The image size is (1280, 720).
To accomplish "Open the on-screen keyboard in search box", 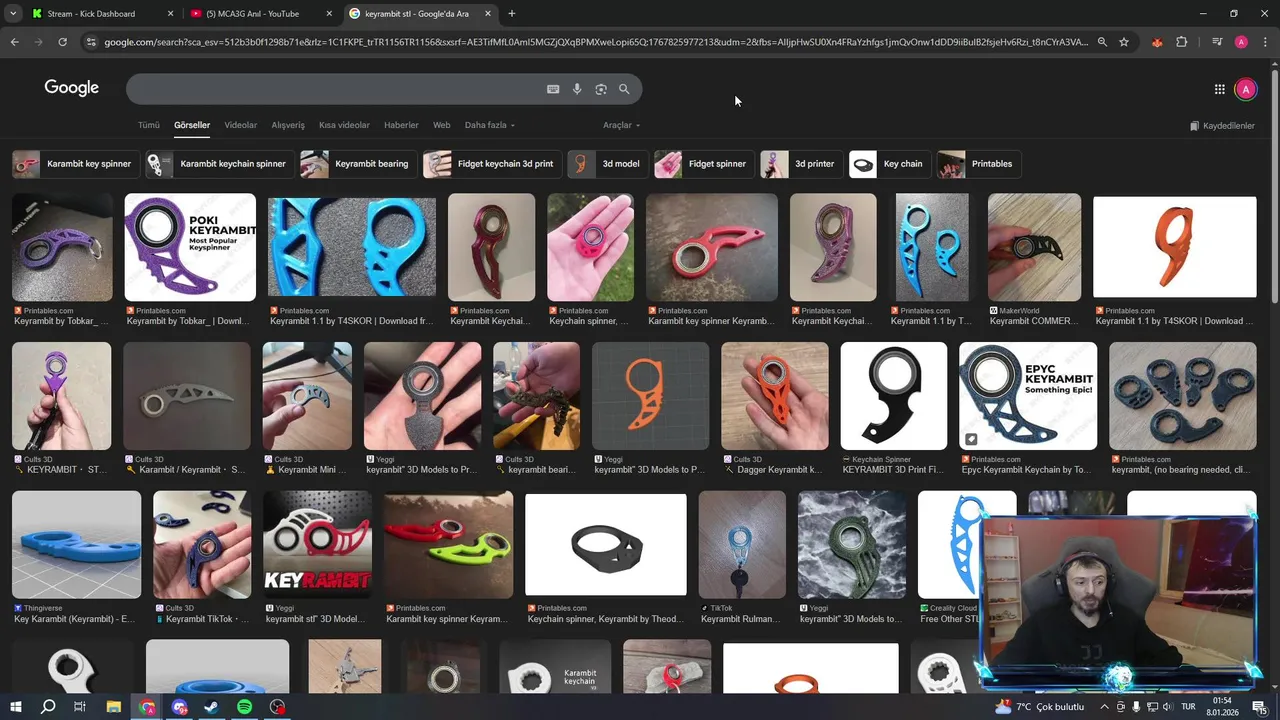I will click(x=553, y=89).
